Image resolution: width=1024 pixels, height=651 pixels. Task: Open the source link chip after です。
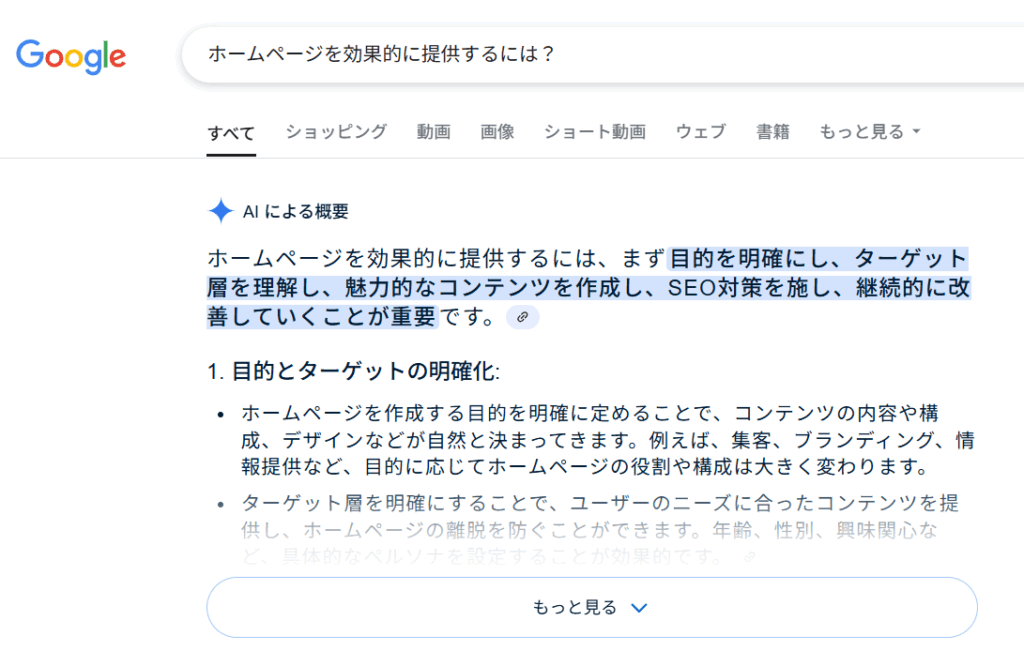coord(522,317)
